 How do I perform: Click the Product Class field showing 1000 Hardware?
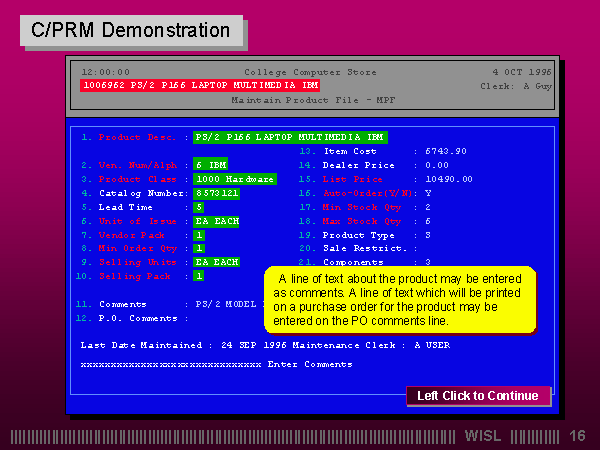point(234,178)
